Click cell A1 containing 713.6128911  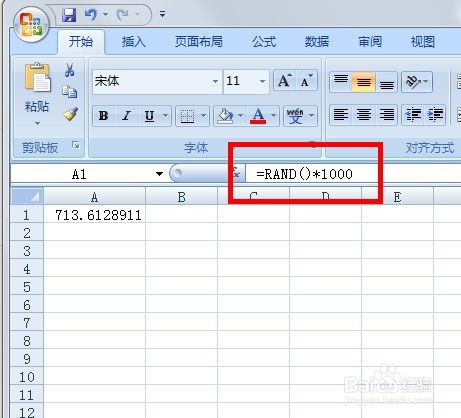(95, 215)
